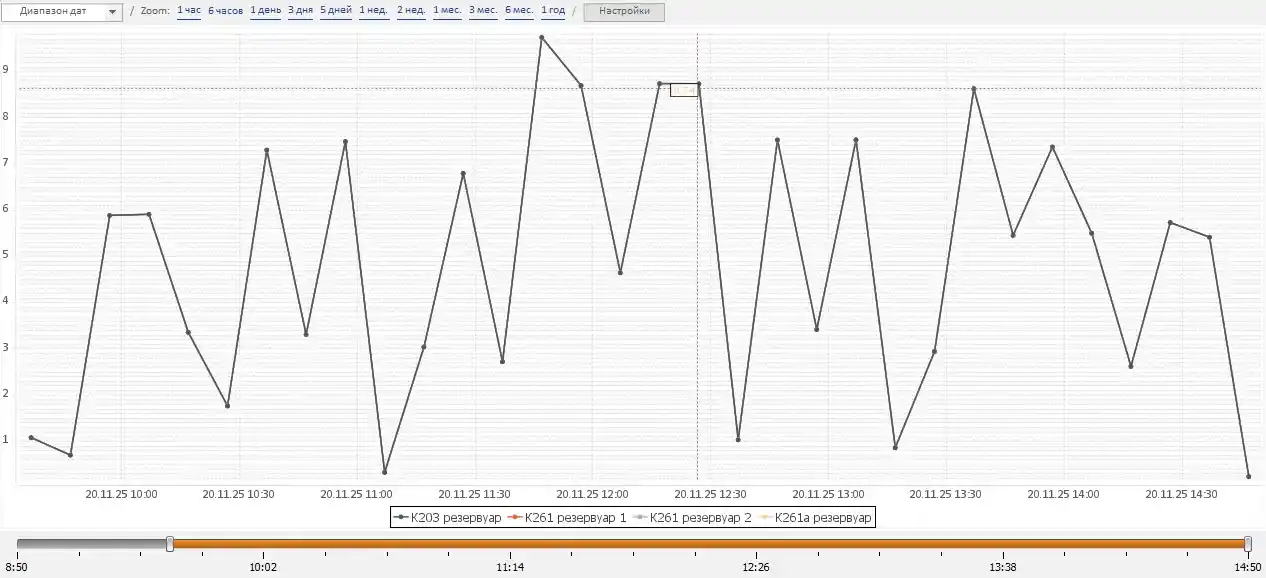Select the 3 дня zoom range
Screen dimensions: 1266x578
pyautogui.click(x=300, y=11)
